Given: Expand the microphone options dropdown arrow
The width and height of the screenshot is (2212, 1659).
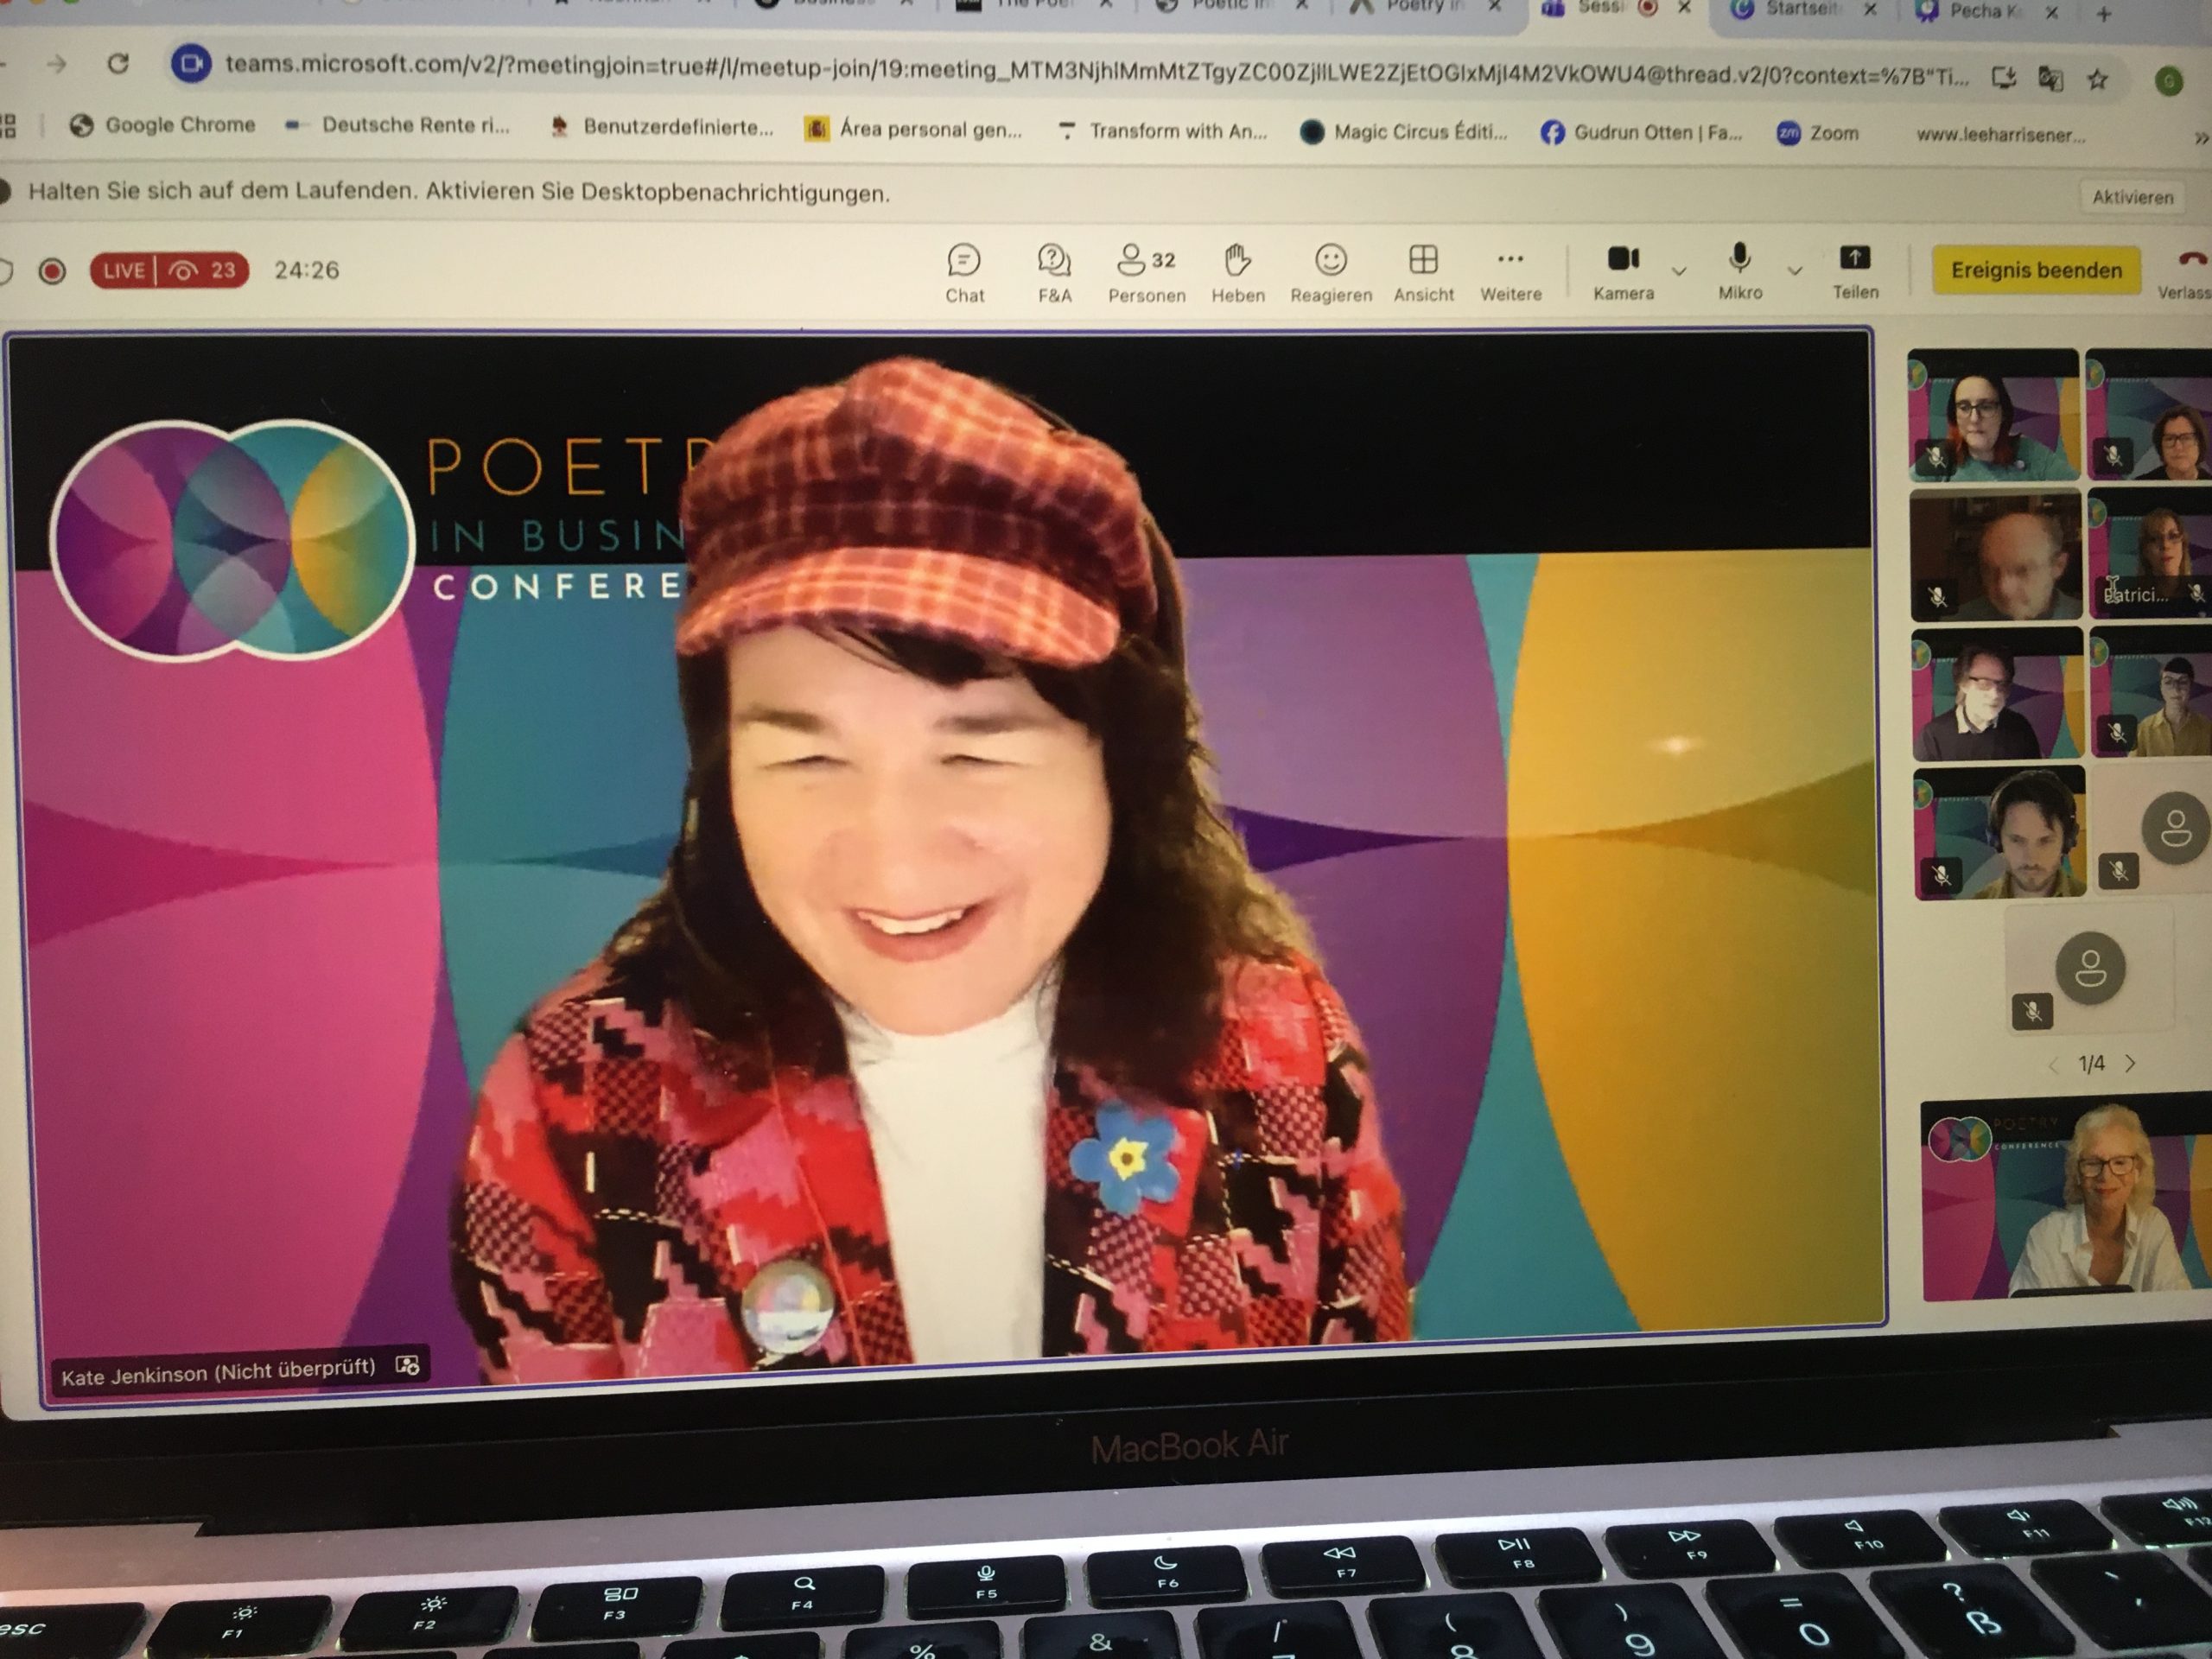Looking at the screenshot, I should 1795,271.
